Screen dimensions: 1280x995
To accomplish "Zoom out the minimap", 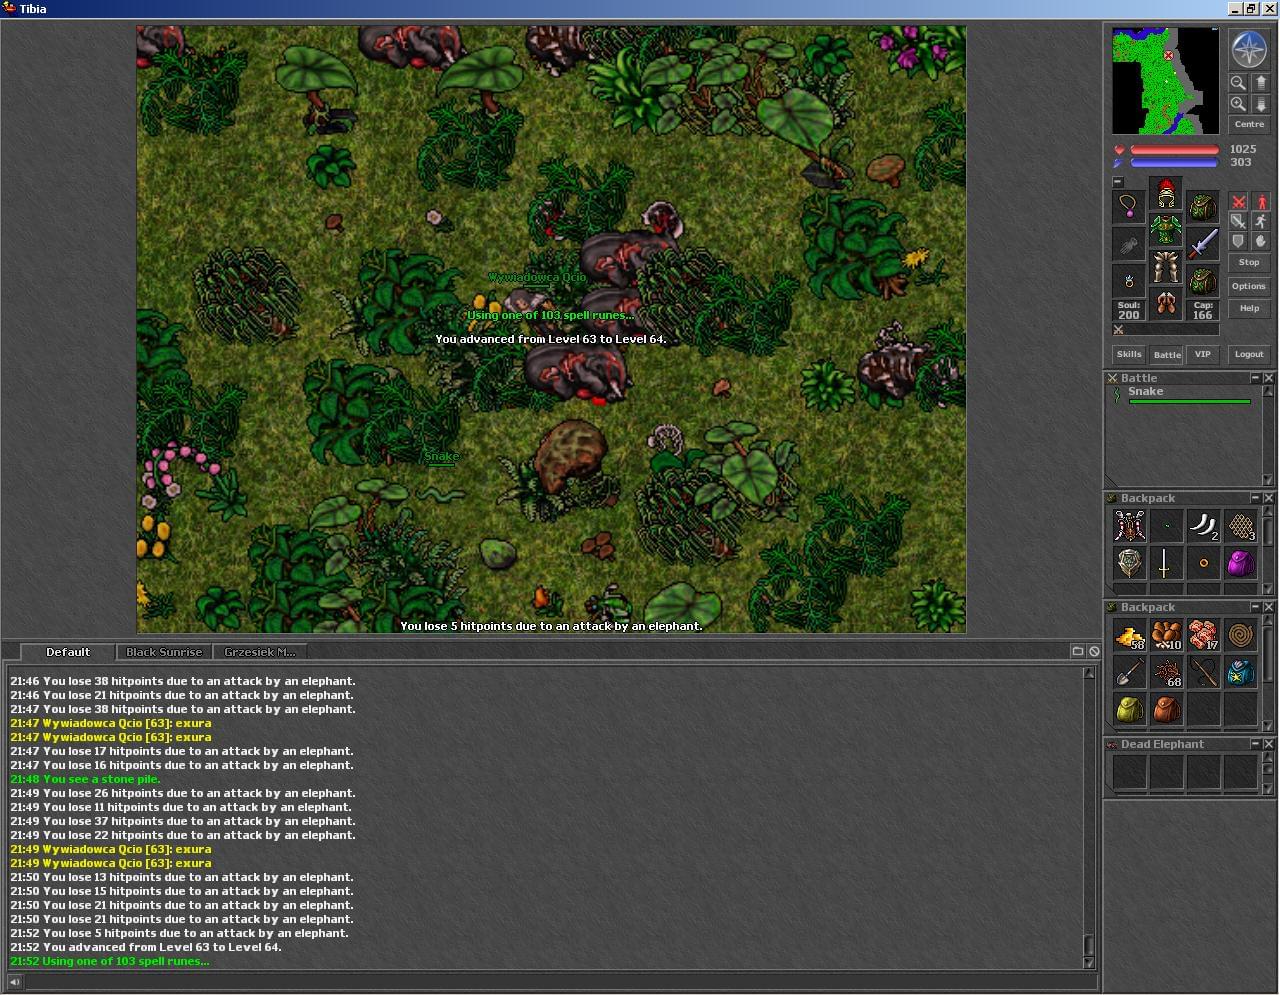I will click(x=1238, y=83).
